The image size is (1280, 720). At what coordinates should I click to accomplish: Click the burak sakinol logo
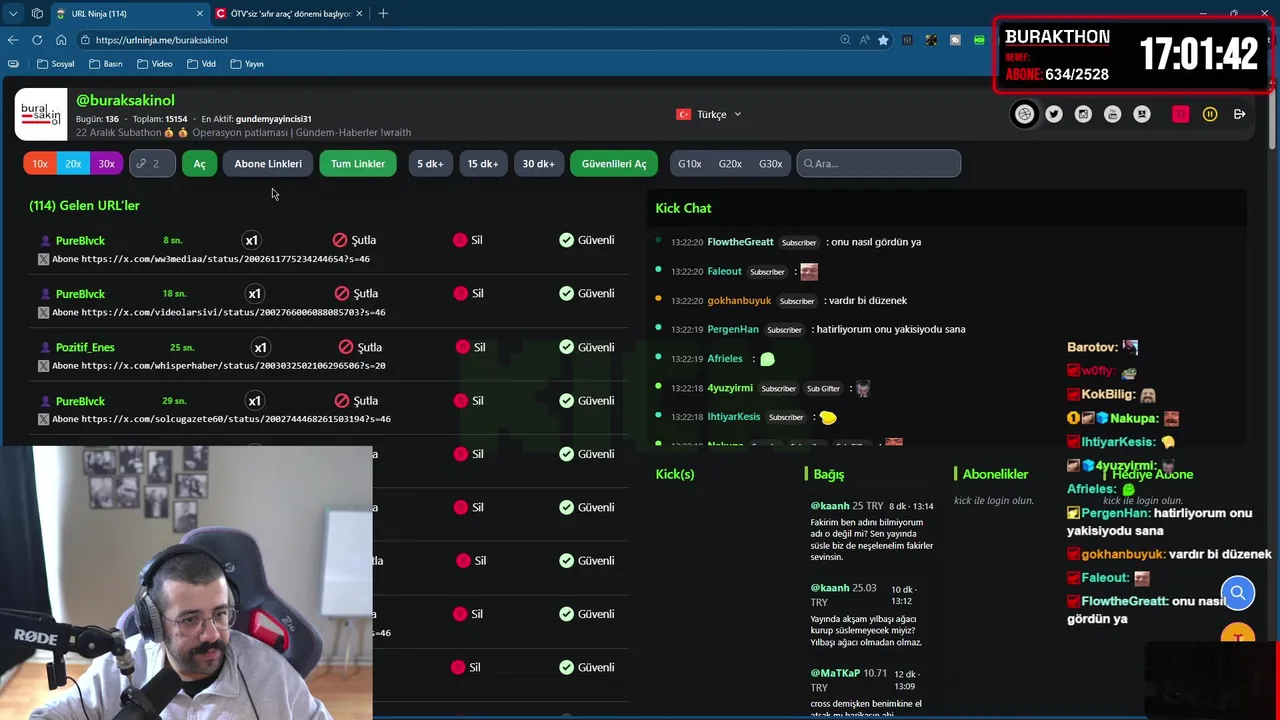pos(41,114)
